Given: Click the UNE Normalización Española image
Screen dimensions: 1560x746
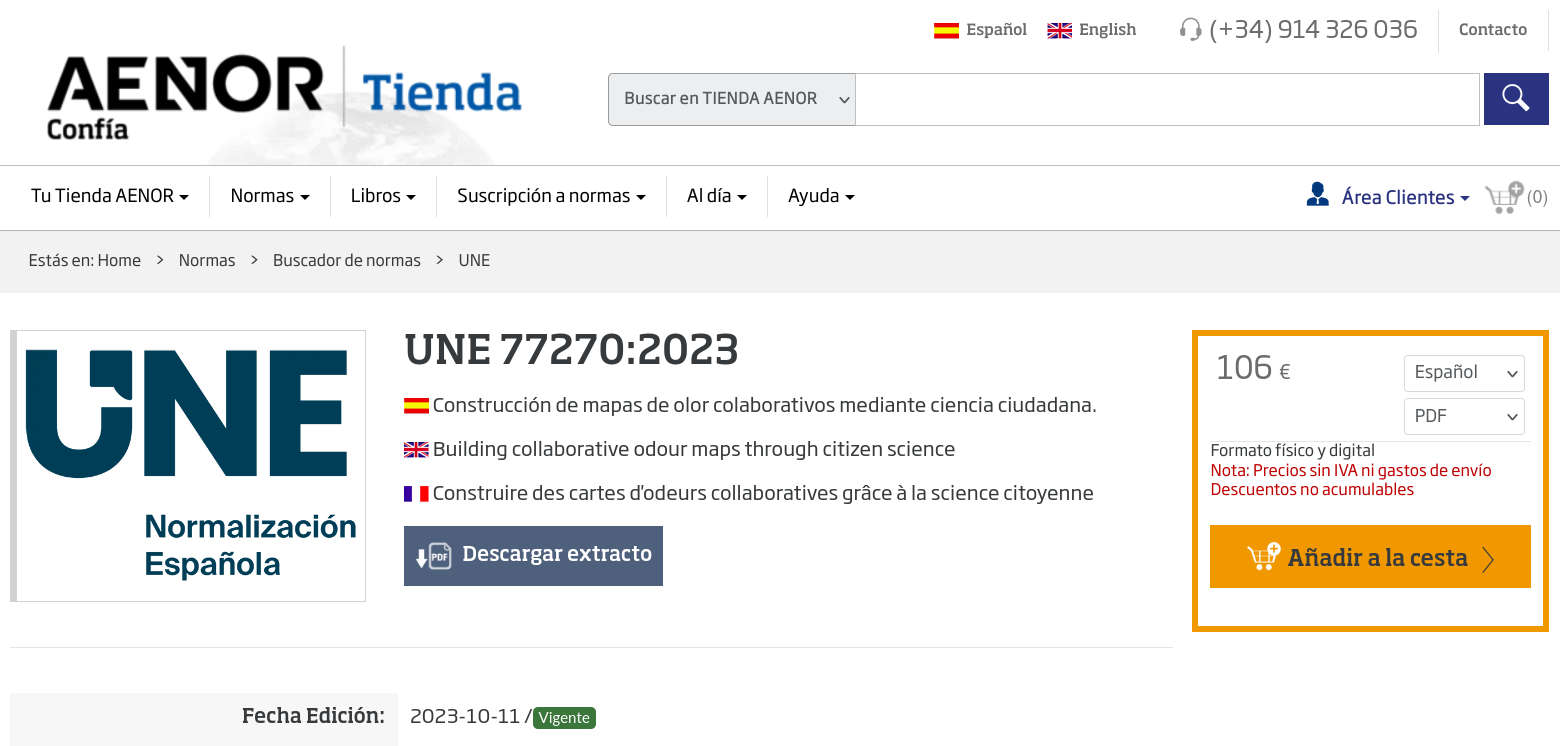Looking at the screenshot, I should point(188,466).
